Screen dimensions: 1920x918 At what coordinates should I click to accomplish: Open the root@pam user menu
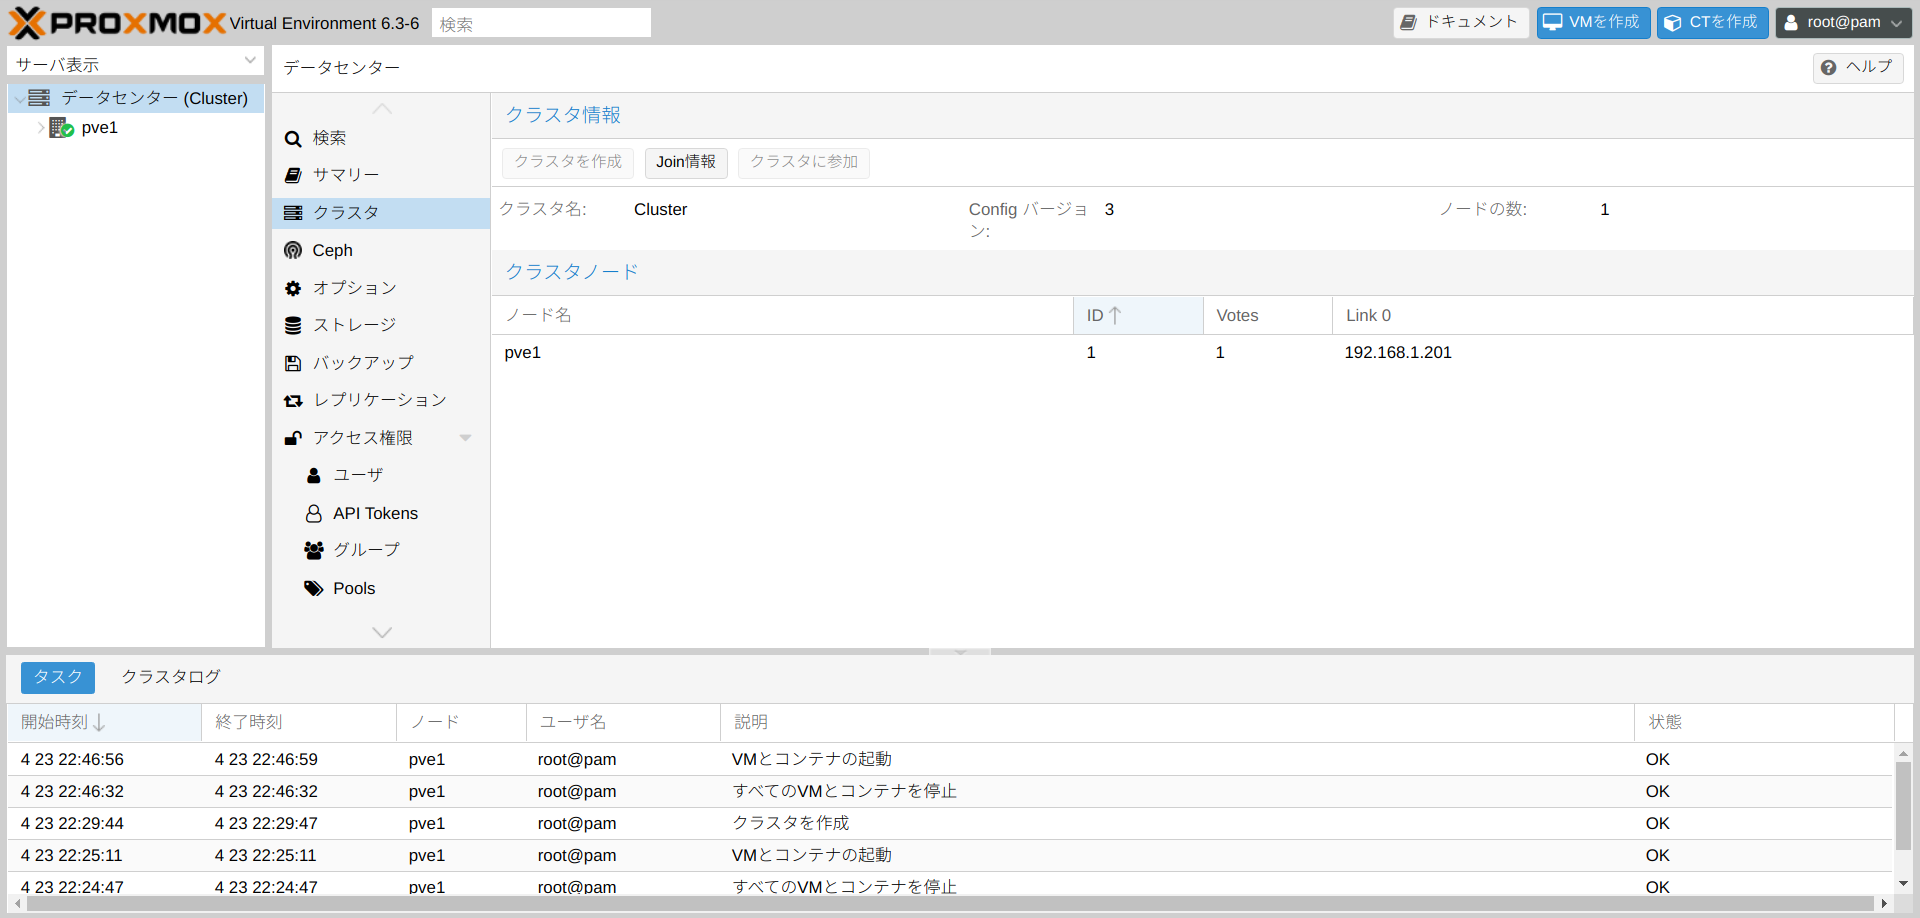(x=1843, y=23)
